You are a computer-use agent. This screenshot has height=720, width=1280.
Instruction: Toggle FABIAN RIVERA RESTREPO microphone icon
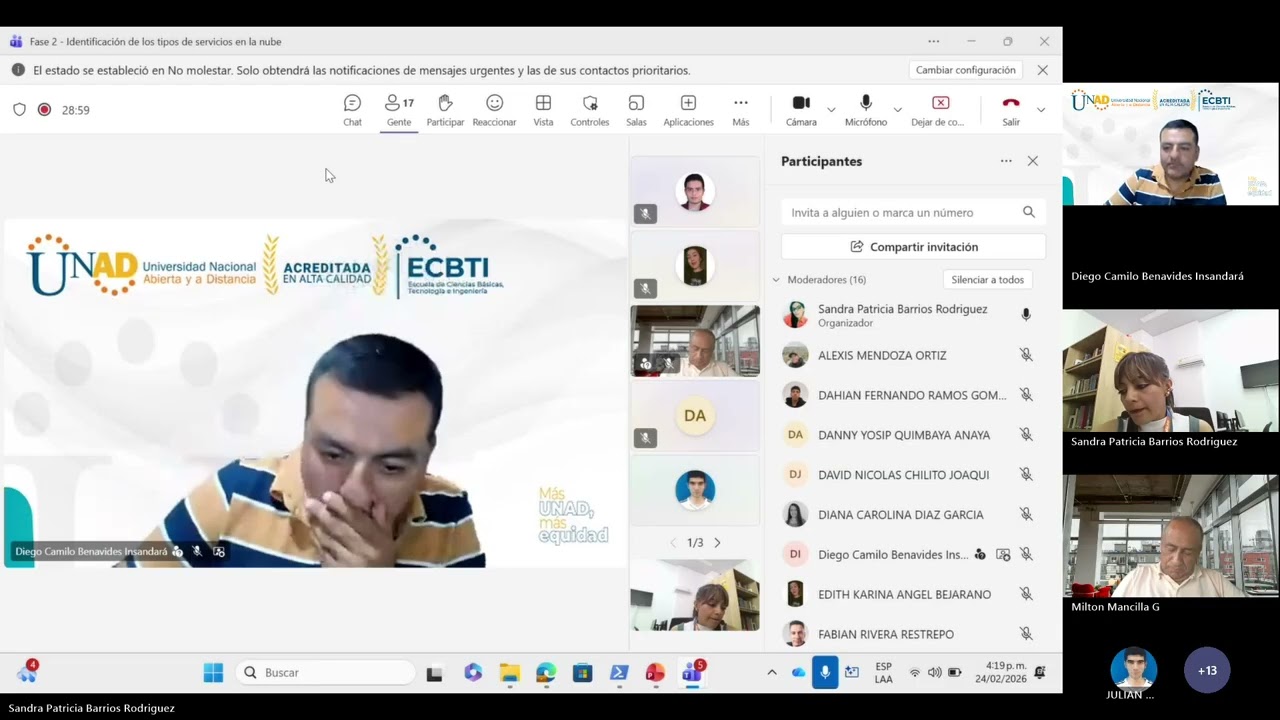pyautogui.click(x=1026, y=634)
